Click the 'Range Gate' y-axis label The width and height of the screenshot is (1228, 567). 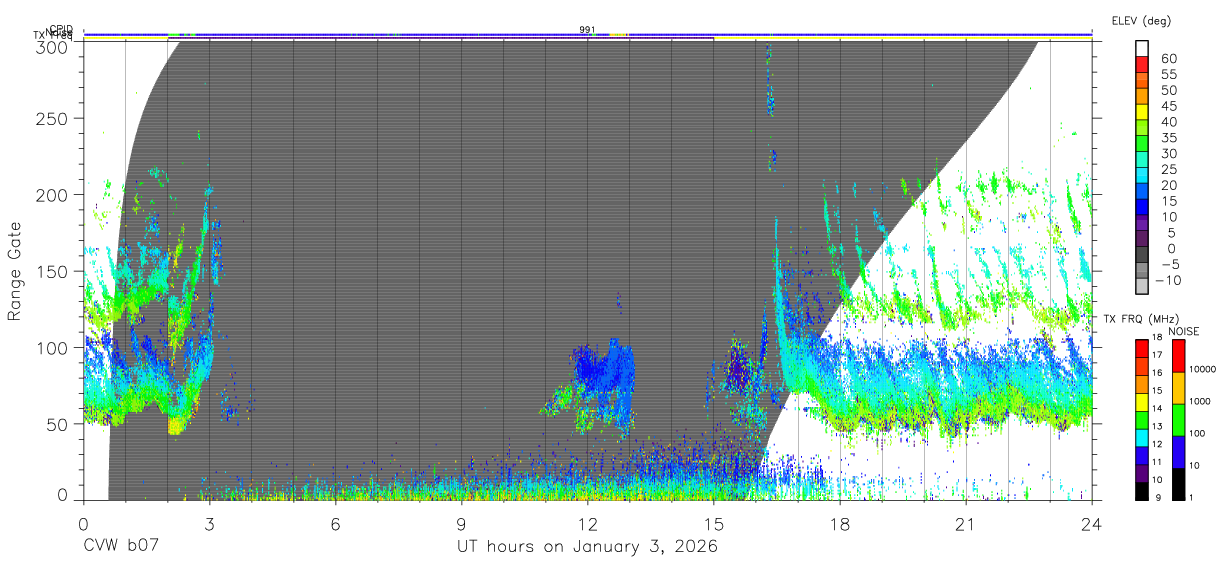(x=15, y=271)
